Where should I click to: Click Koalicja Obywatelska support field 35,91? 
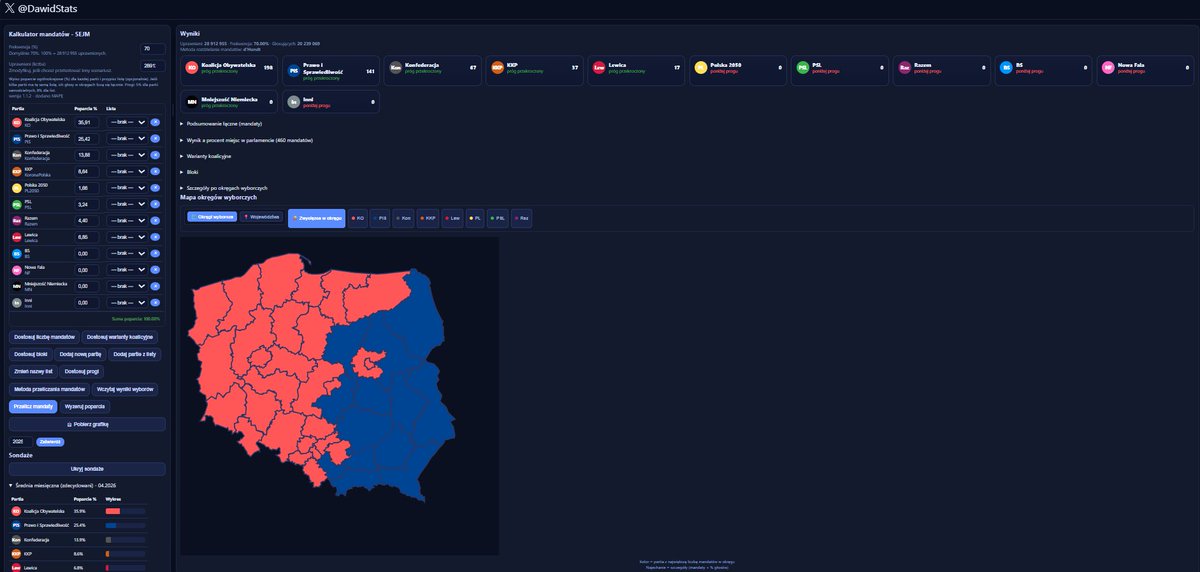tap(87, 122)
